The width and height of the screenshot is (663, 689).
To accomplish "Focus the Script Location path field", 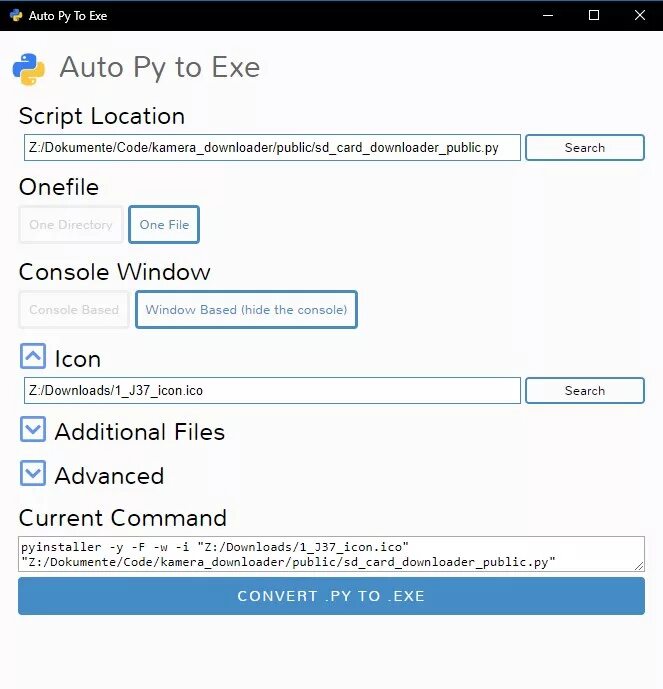I will click(272, 148).
